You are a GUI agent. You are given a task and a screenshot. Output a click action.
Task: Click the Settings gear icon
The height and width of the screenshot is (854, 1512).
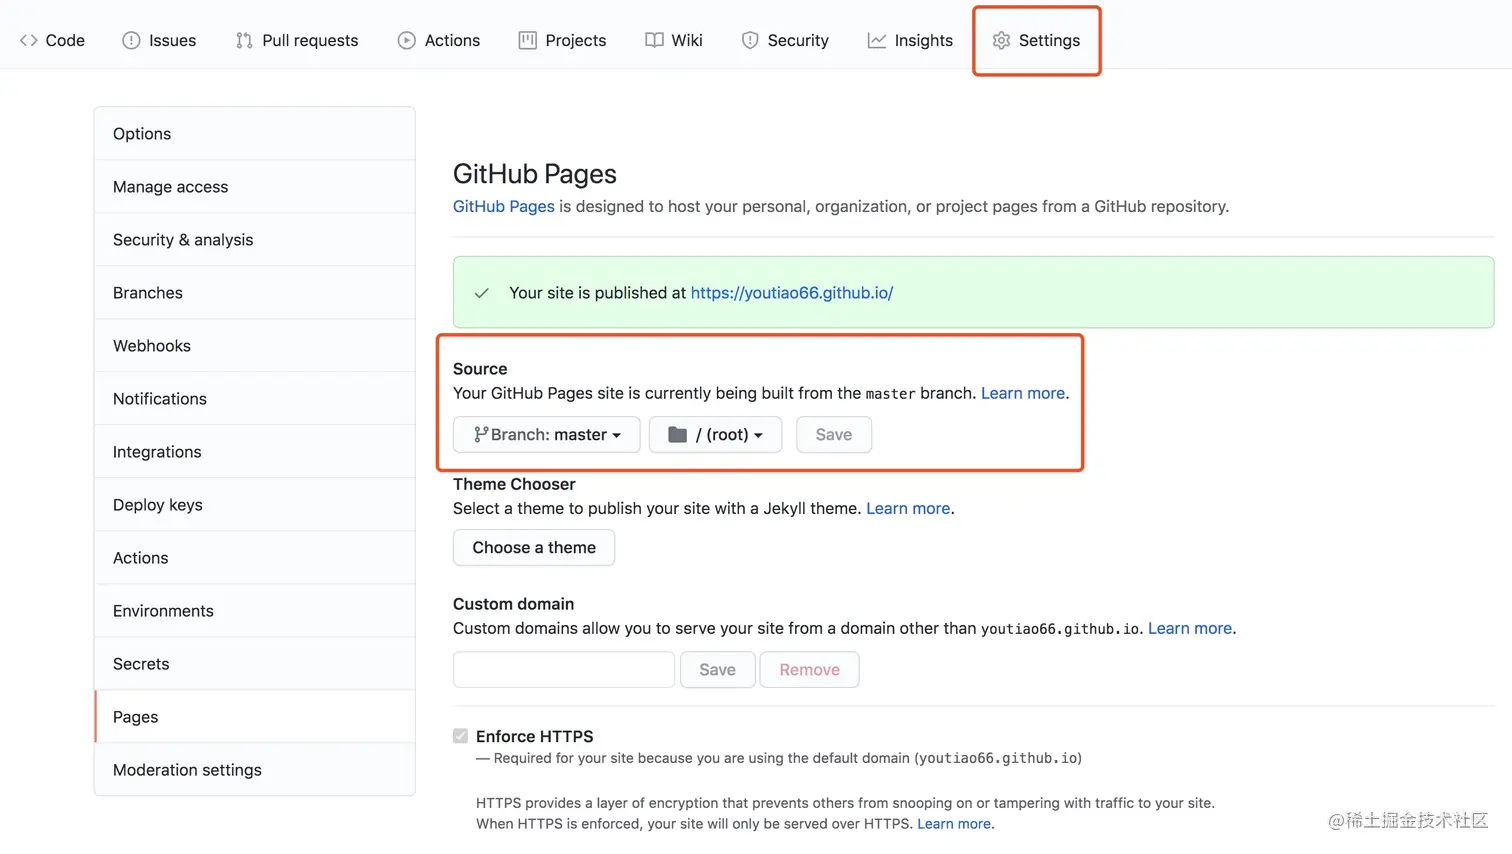[x=1001, y=40]
